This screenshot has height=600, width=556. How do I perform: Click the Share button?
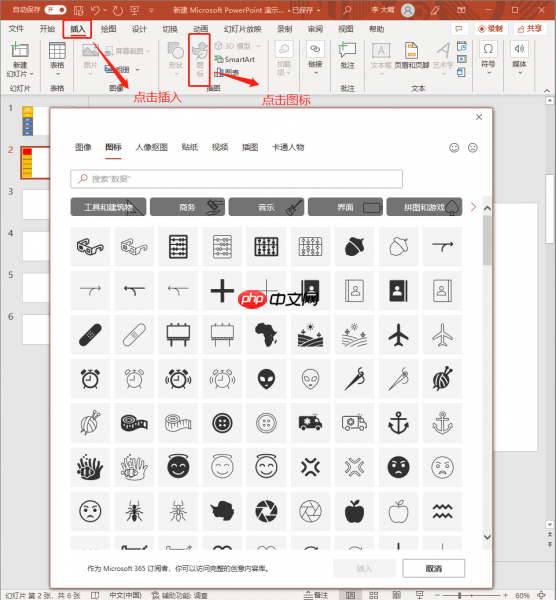pos(530,29)
